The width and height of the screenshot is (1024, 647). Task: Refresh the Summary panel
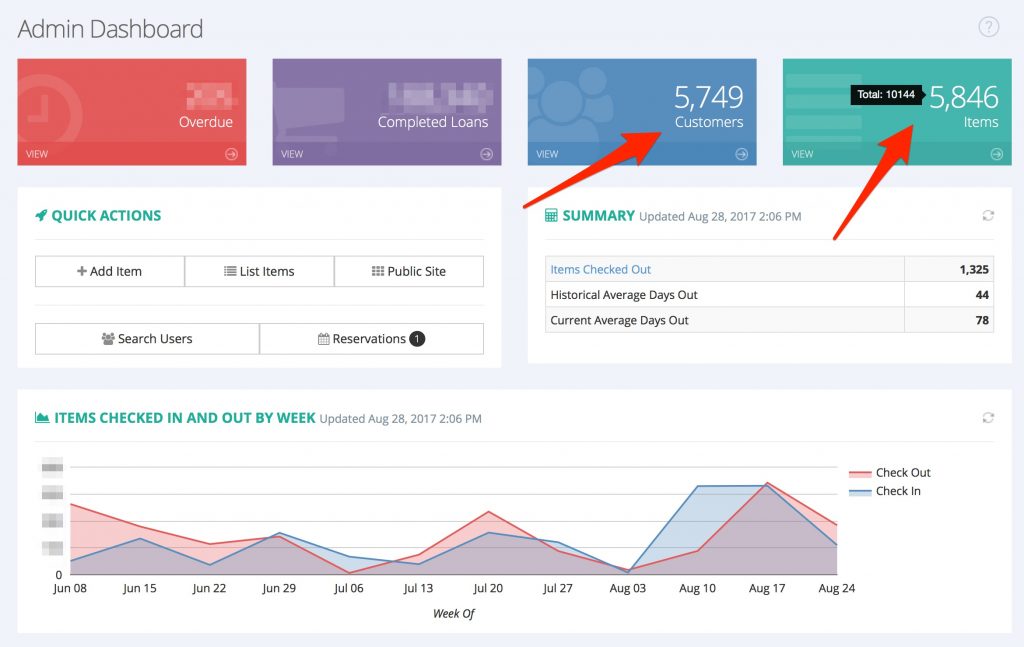tap(988, 216)
